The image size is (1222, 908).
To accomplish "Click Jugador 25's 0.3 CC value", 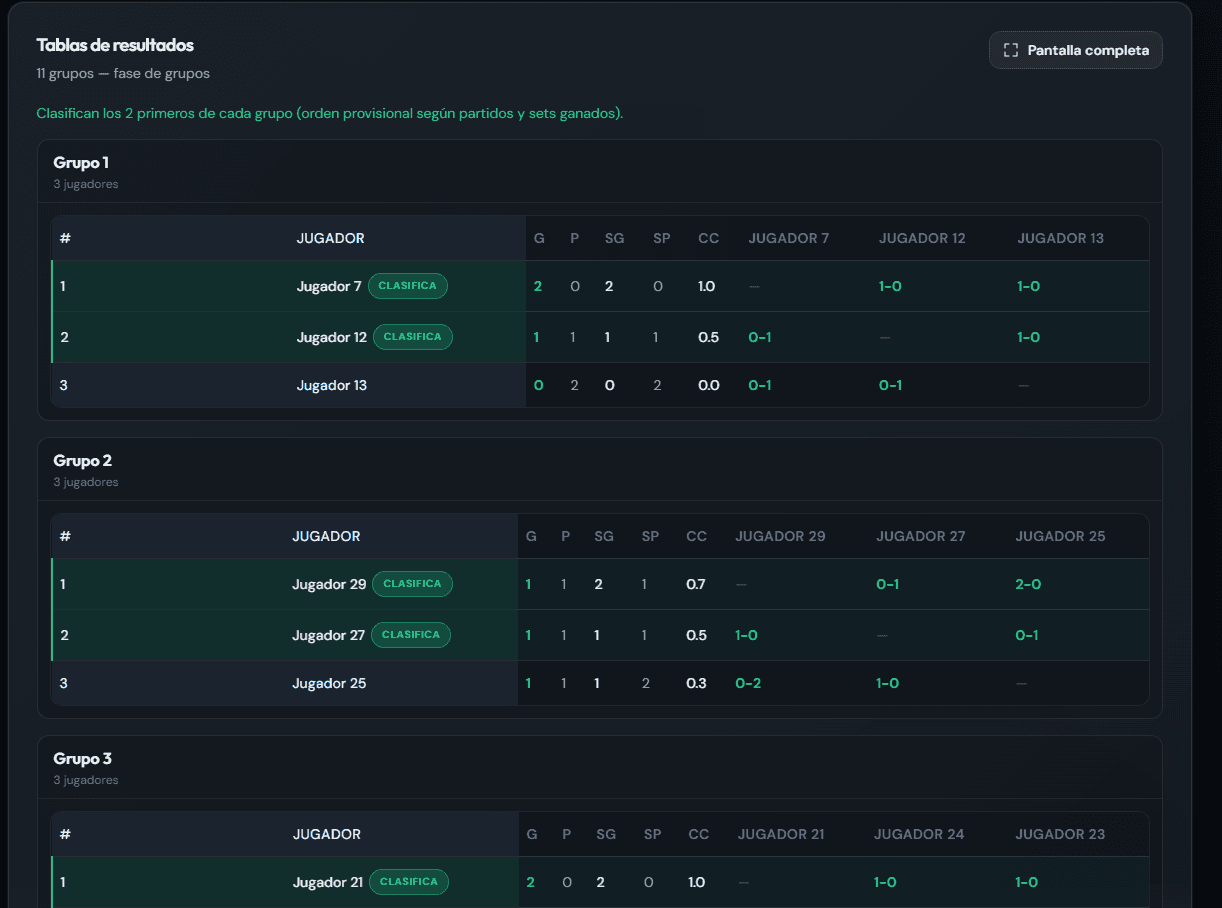I will 697,683.
